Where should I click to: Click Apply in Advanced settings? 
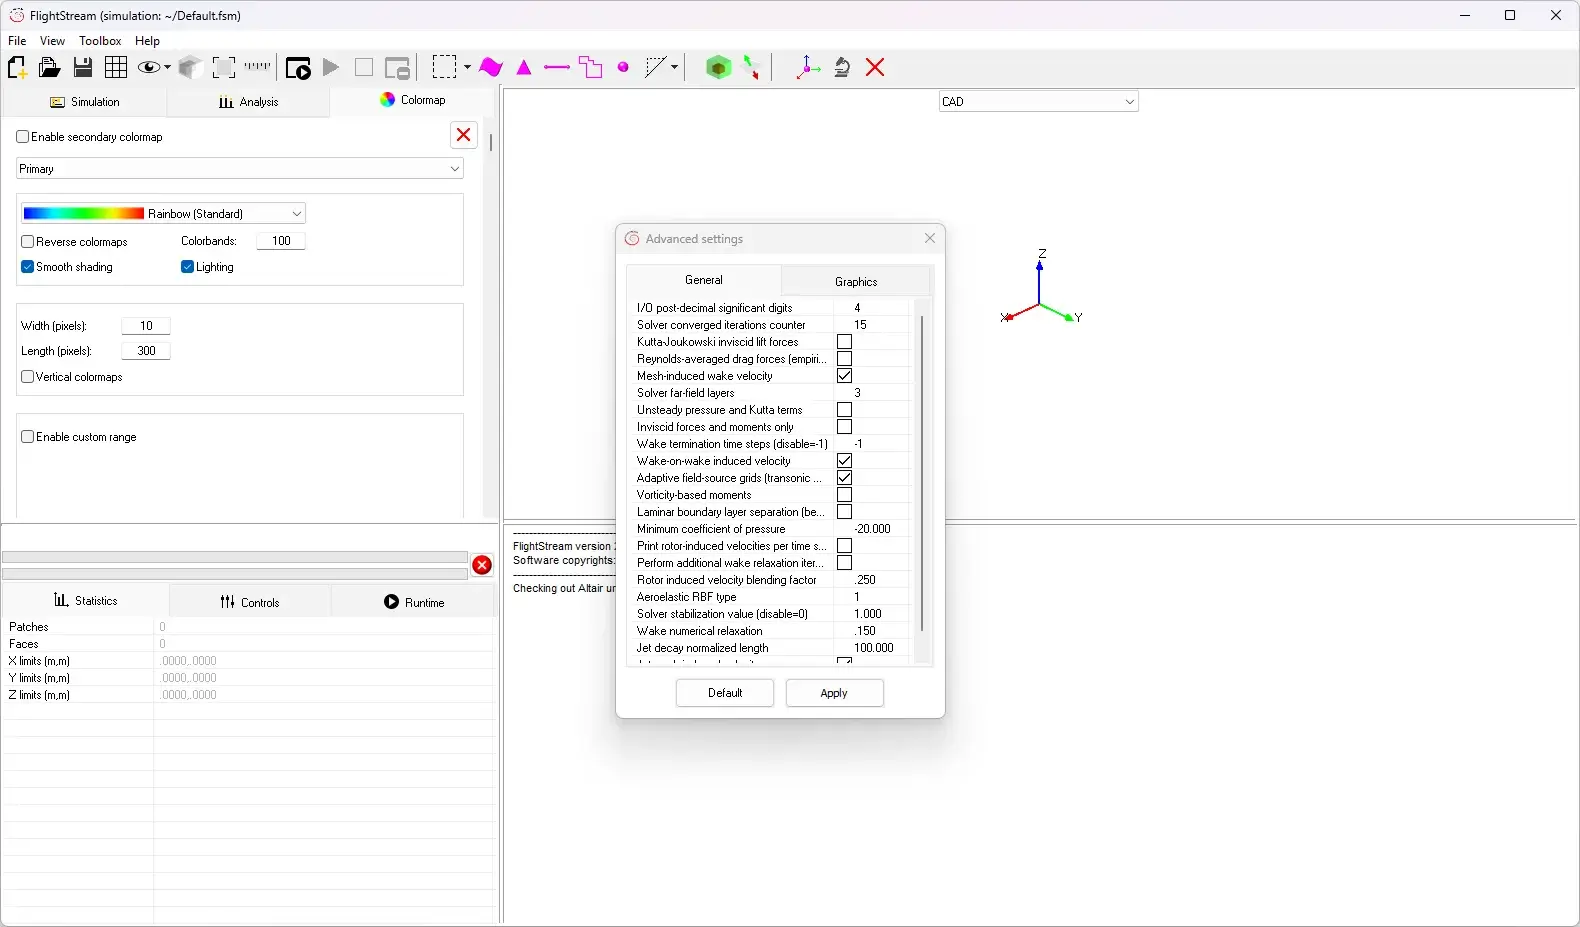(834, 693)
